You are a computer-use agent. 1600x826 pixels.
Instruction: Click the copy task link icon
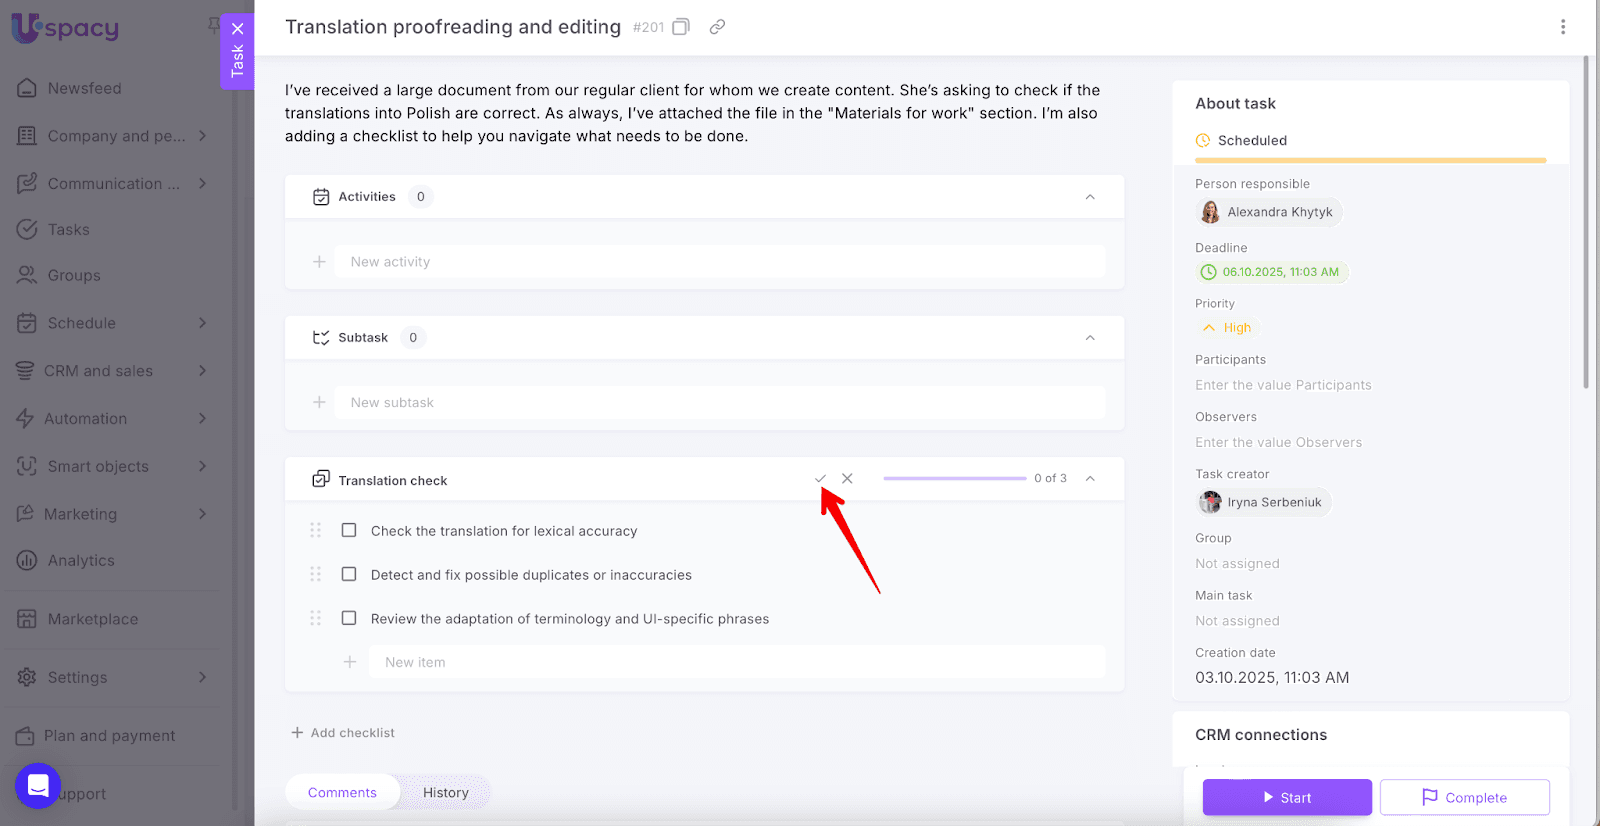point(717,27)
